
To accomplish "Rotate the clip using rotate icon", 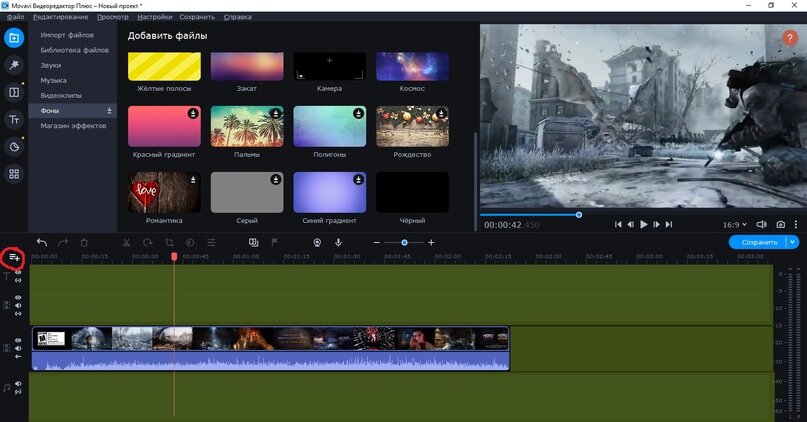I will pos(148,242).
